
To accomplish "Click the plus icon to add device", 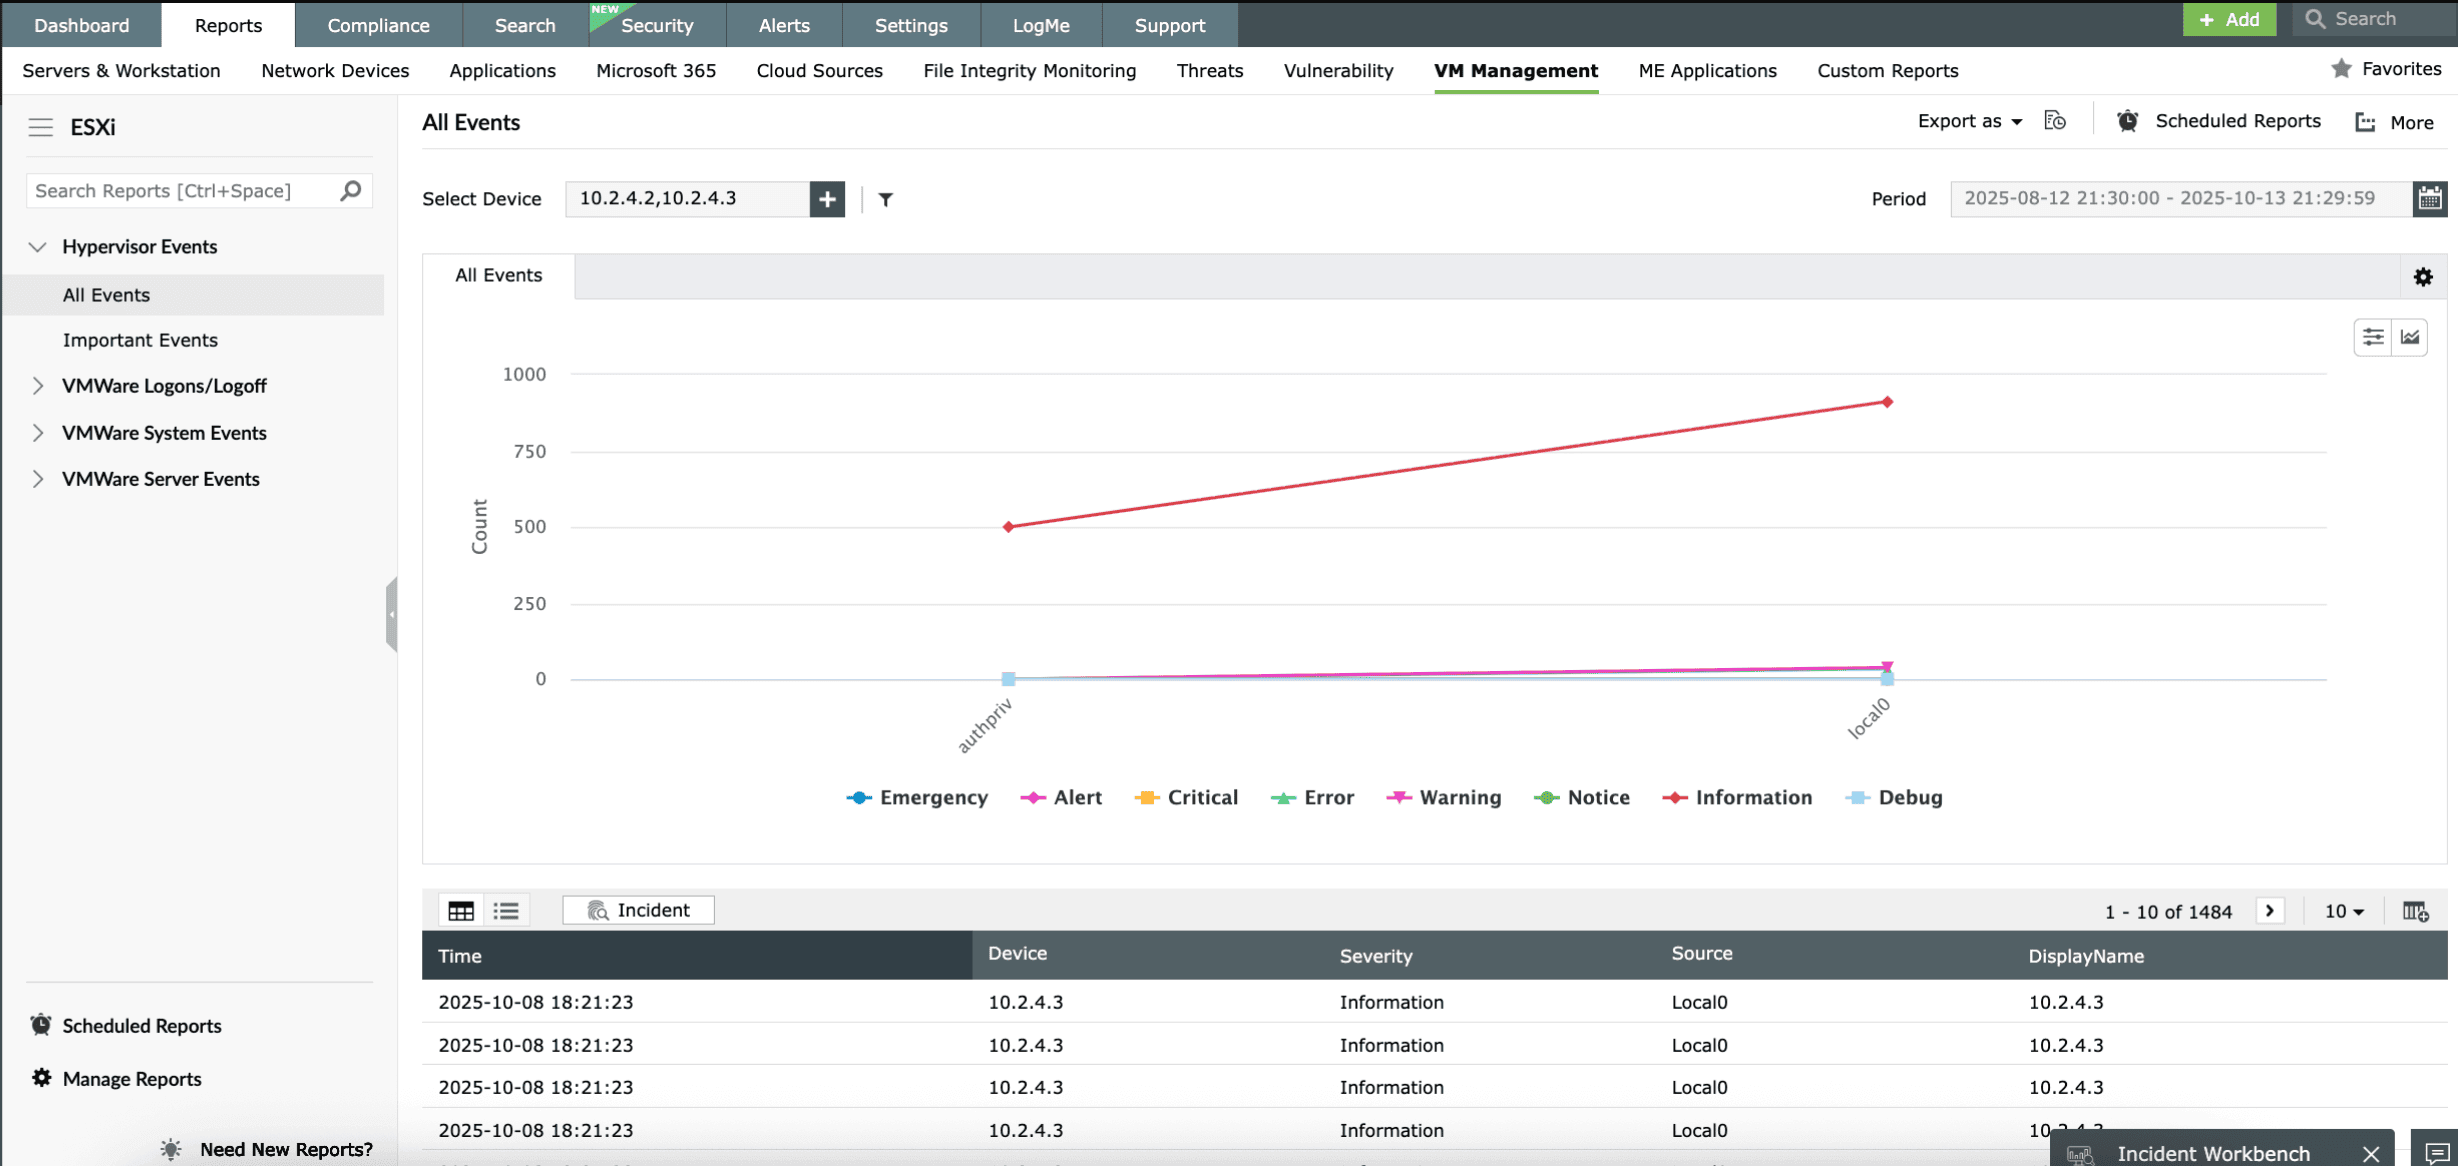I will pos(827,199).
